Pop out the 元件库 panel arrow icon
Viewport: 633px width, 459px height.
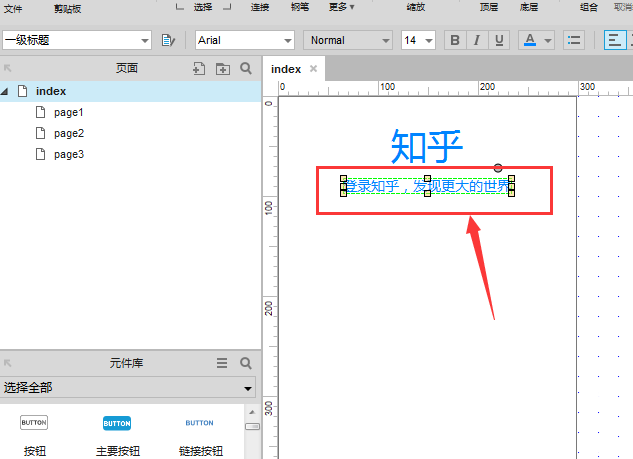(7, 363)
